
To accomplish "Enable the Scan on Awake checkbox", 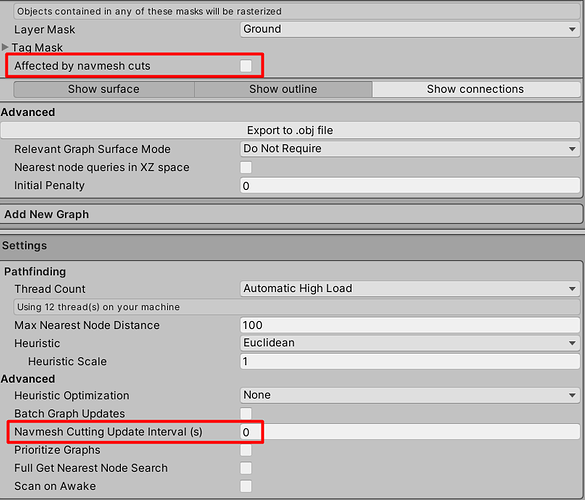I will (x=246, y=486).
